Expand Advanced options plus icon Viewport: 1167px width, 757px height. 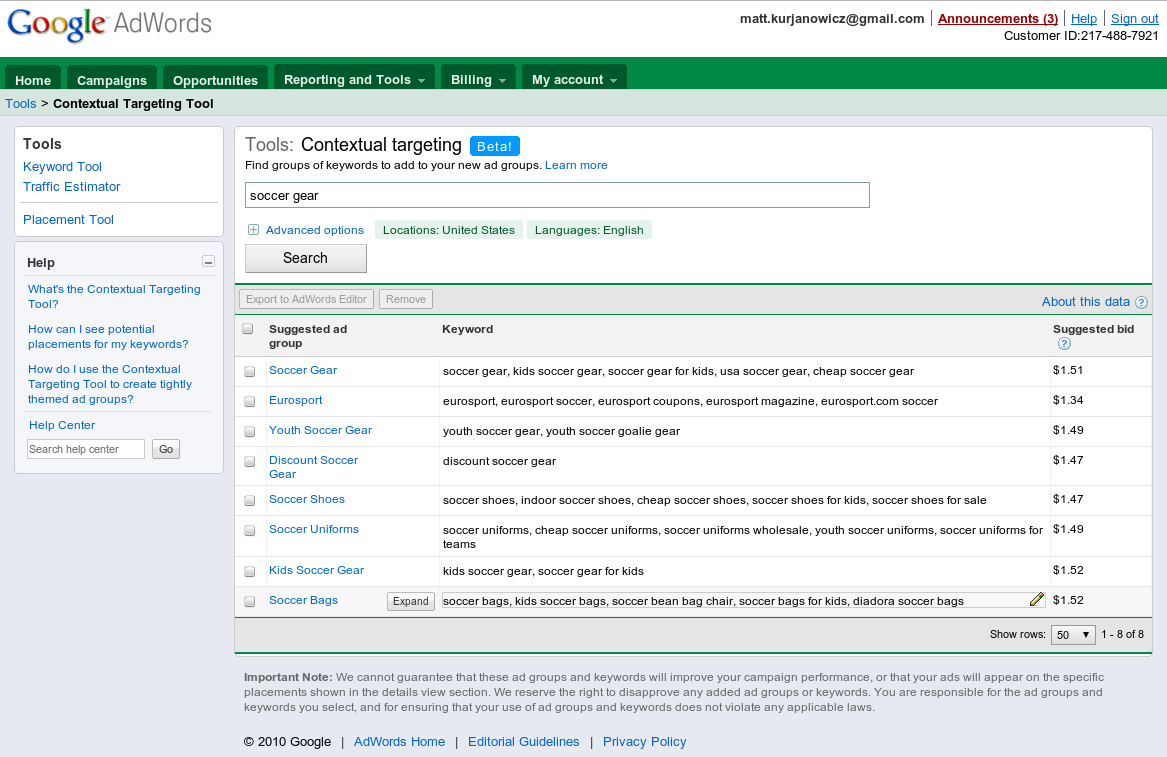point(253,230)
